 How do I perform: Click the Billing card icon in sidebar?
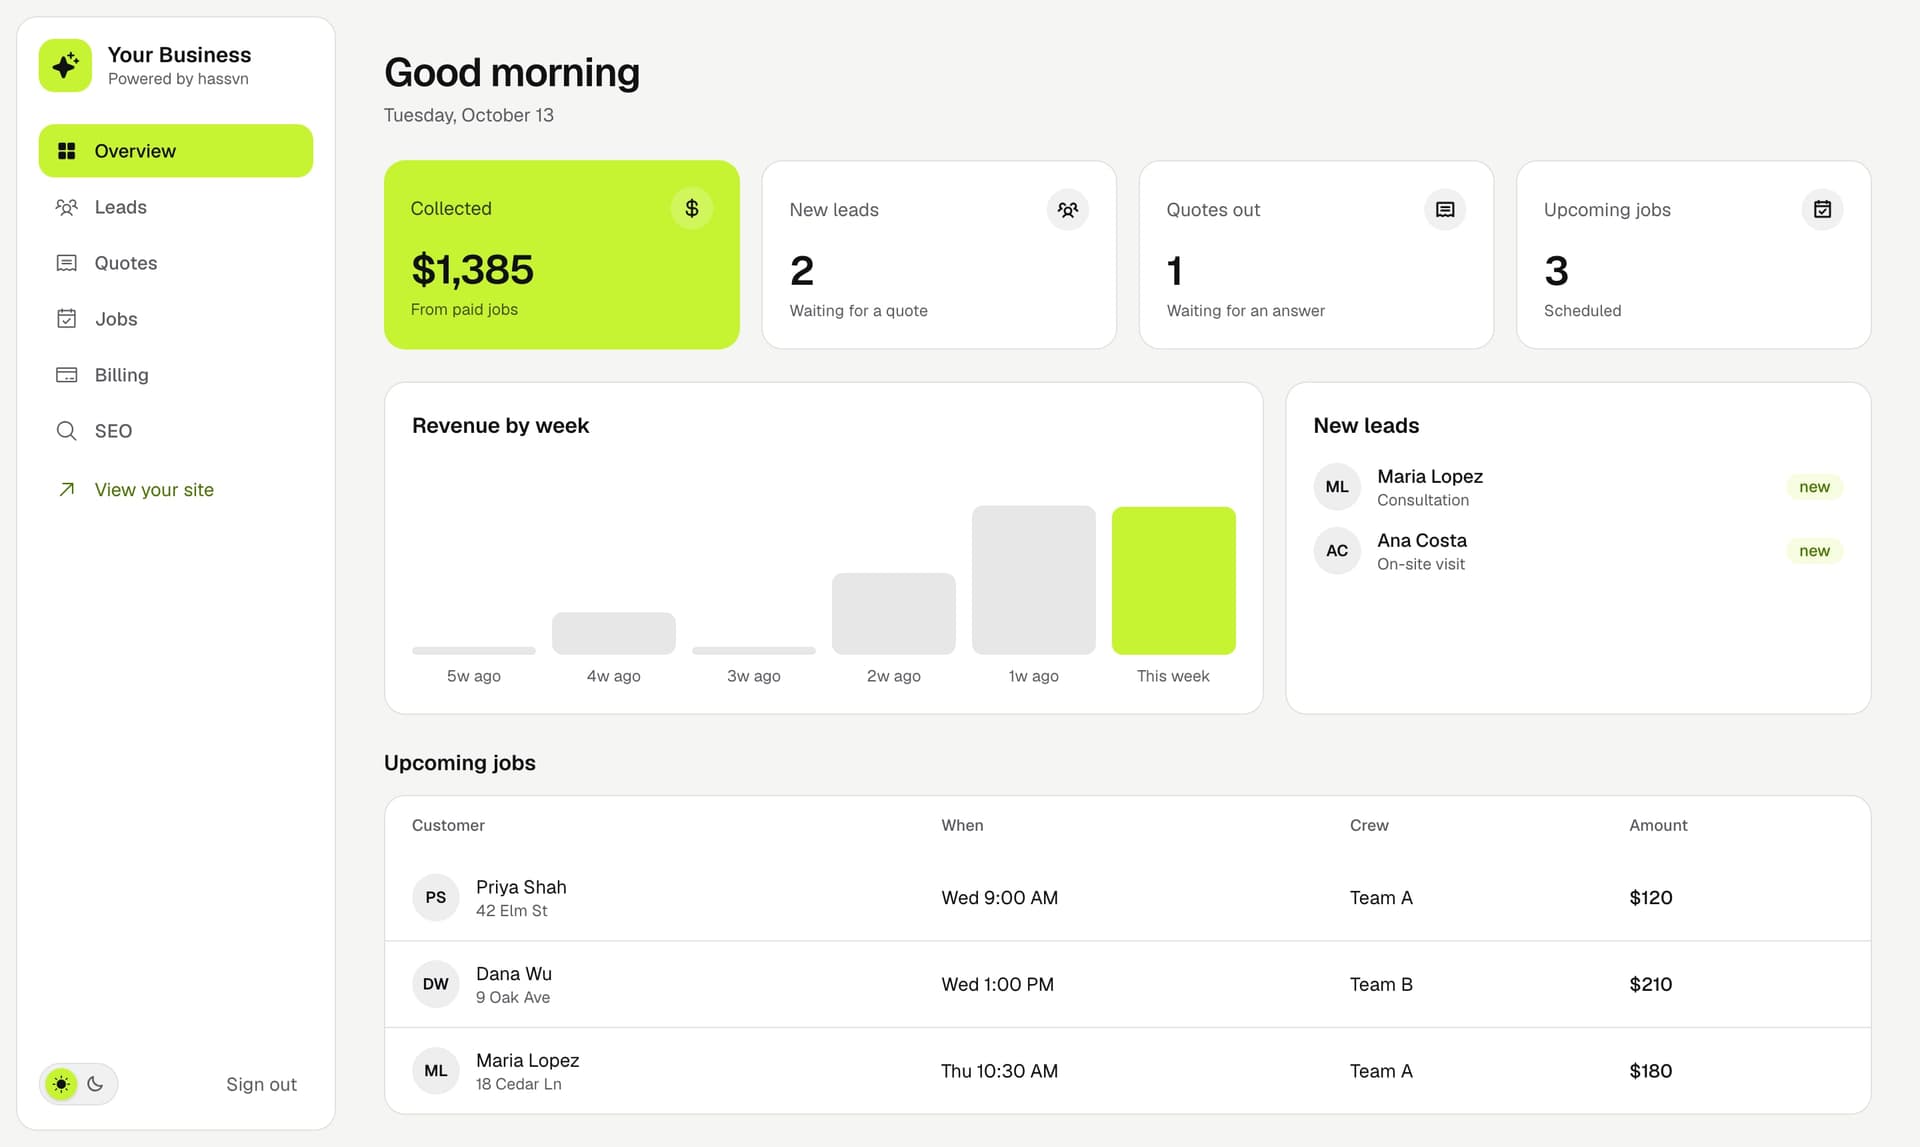tap(66, 375)
